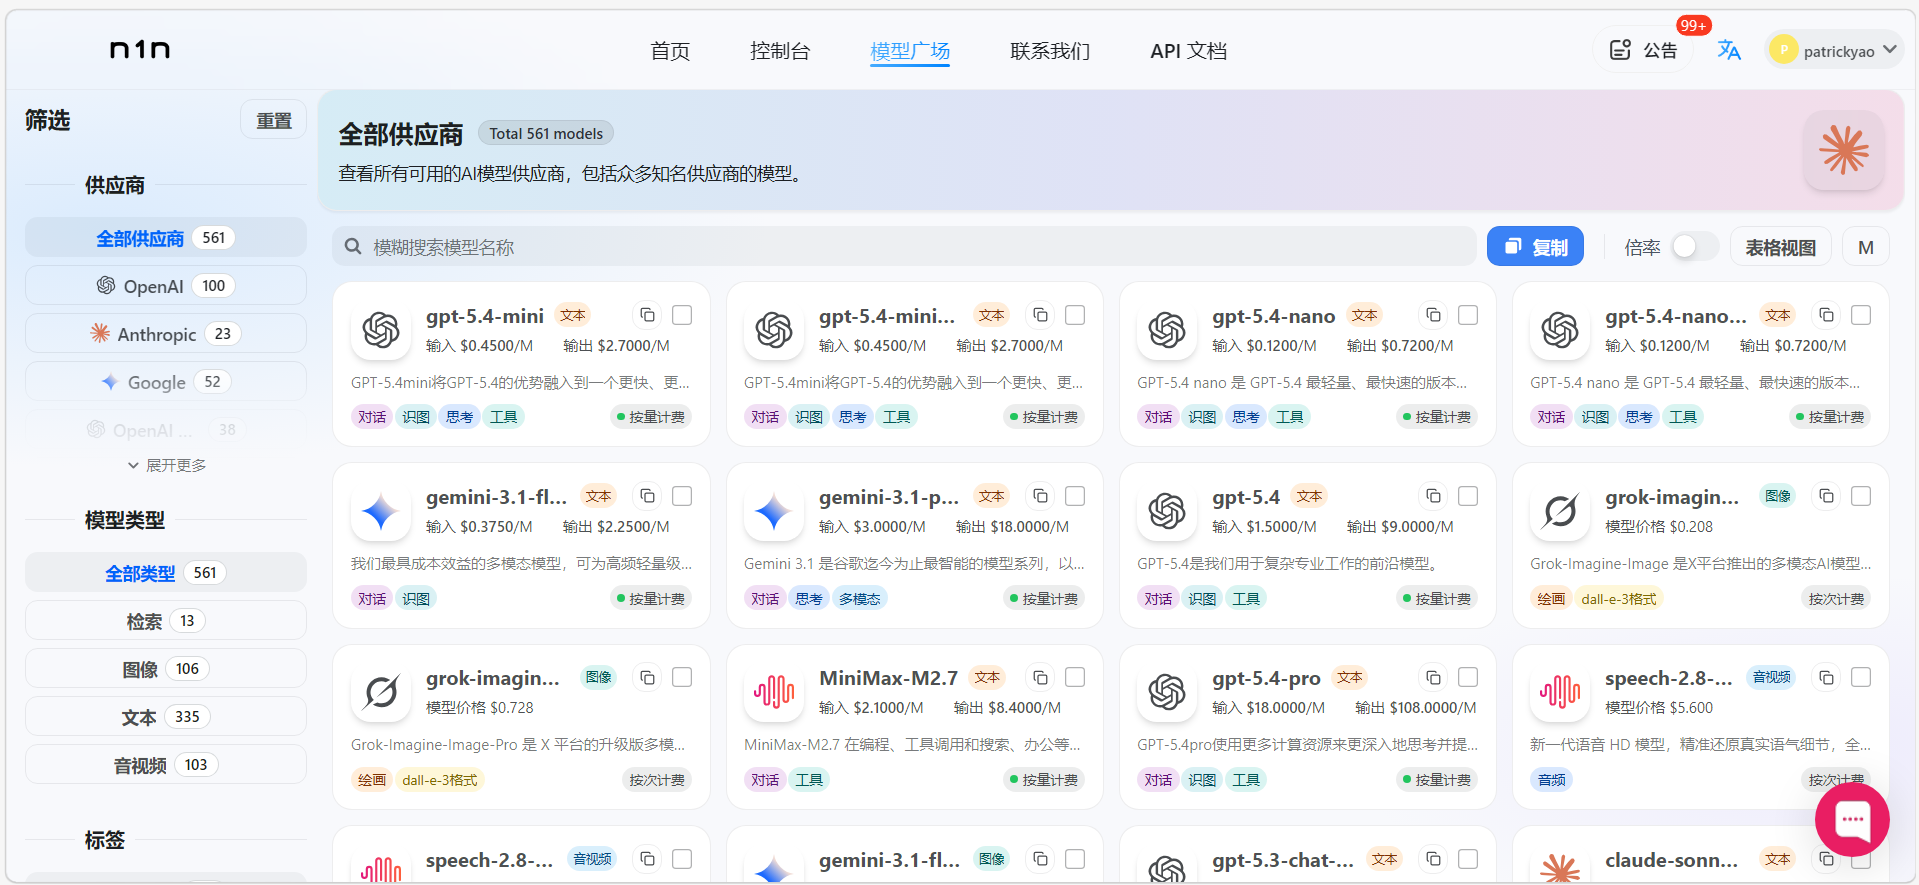
Task: Copy the gpt-5.4-pro model name
Action: [1433, 678]
